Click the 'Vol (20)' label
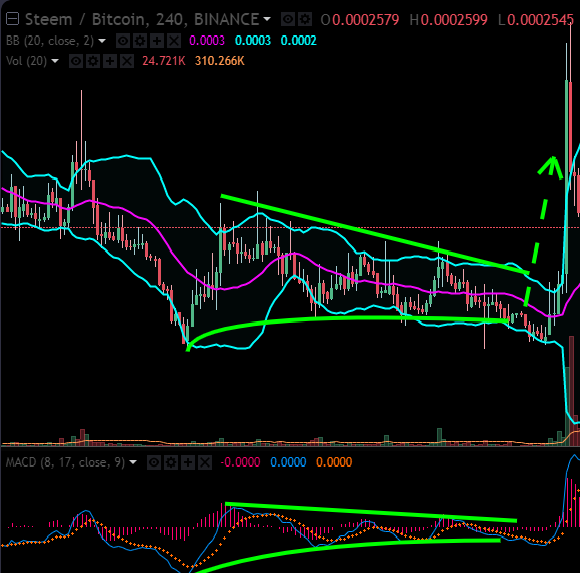Screen dimensions: 580x573 pos(27,61)
